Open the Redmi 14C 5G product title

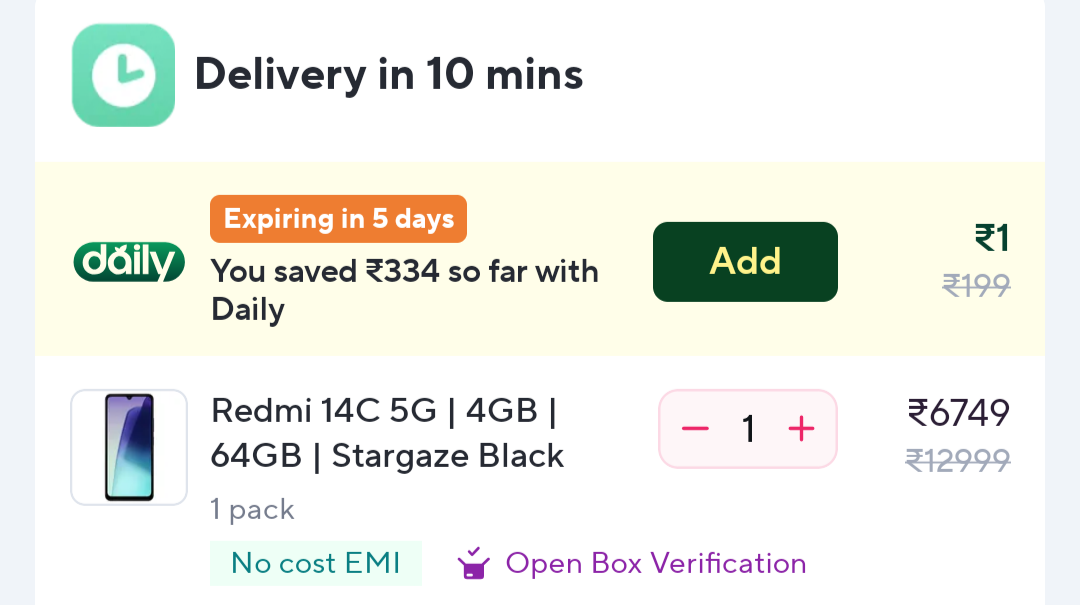(x=387, y=433)
